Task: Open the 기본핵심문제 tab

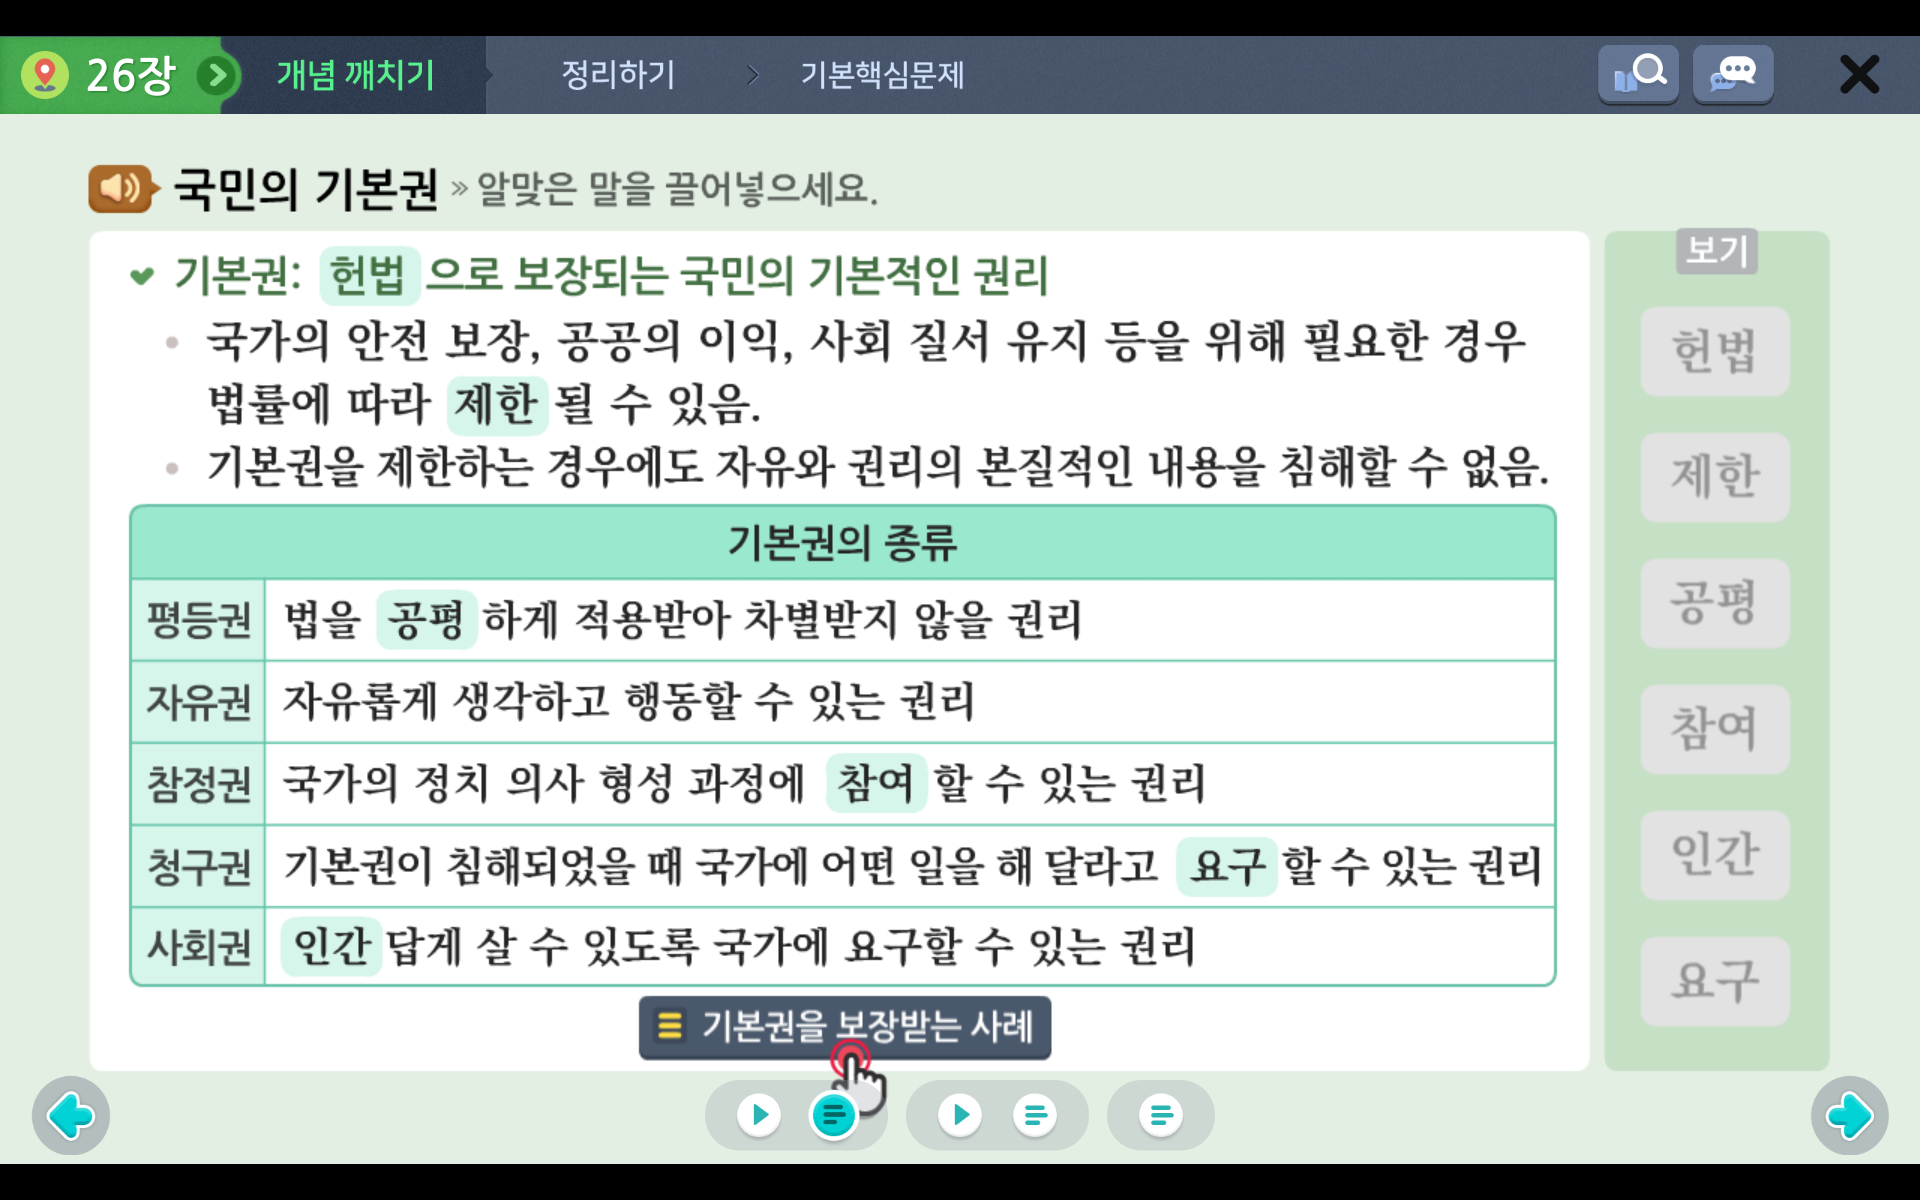Action: point(882,74)
